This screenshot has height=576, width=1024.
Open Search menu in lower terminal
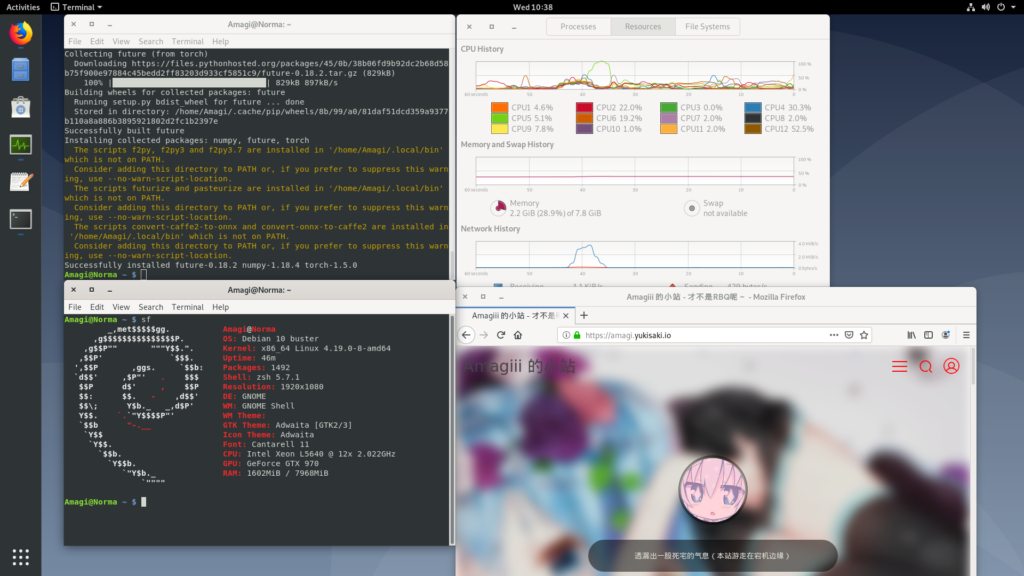click(x=150, y=307)
